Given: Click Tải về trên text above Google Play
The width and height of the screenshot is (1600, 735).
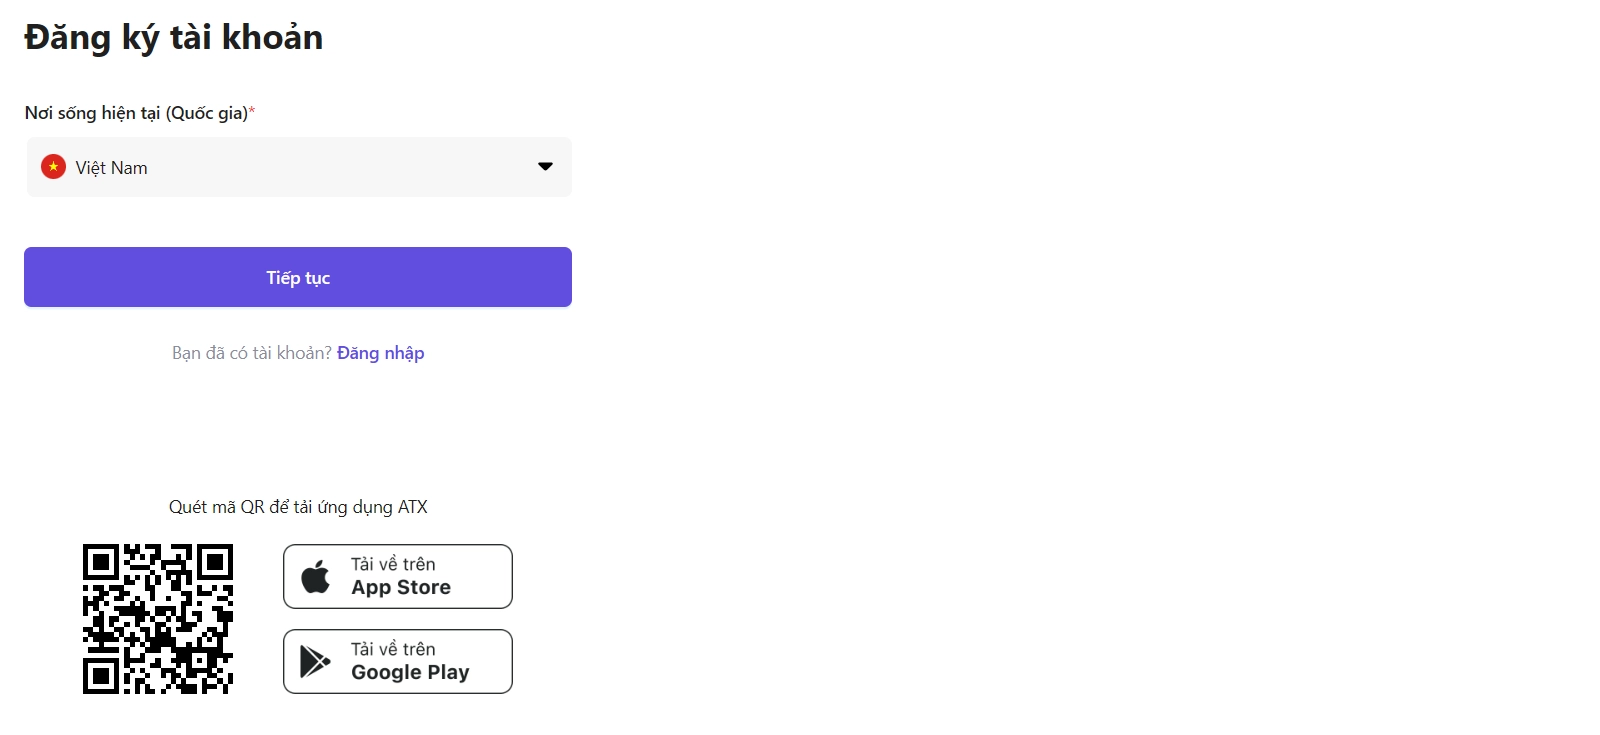Looking at the screenshot, I should (x=393, y=649).
